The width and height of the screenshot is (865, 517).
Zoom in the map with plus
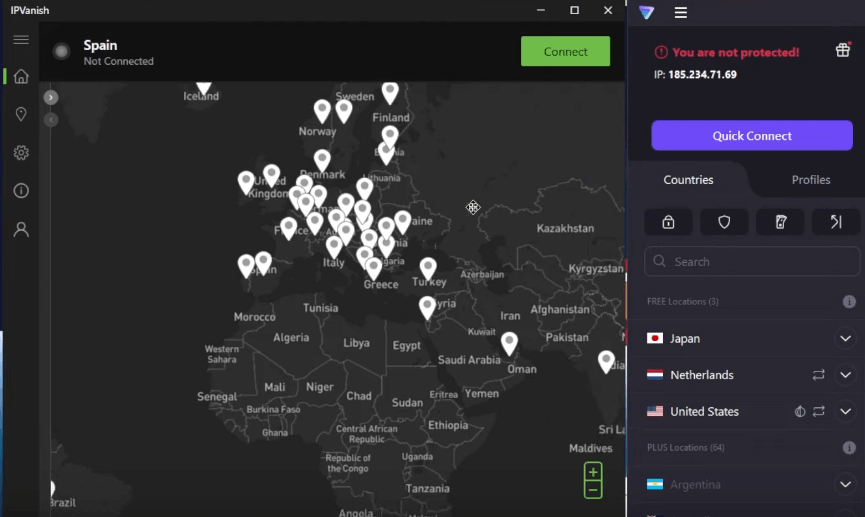tap(593, 472)
